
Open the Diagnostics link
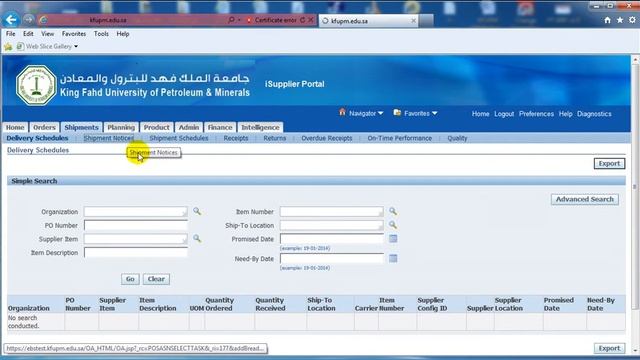pos(594,114)
